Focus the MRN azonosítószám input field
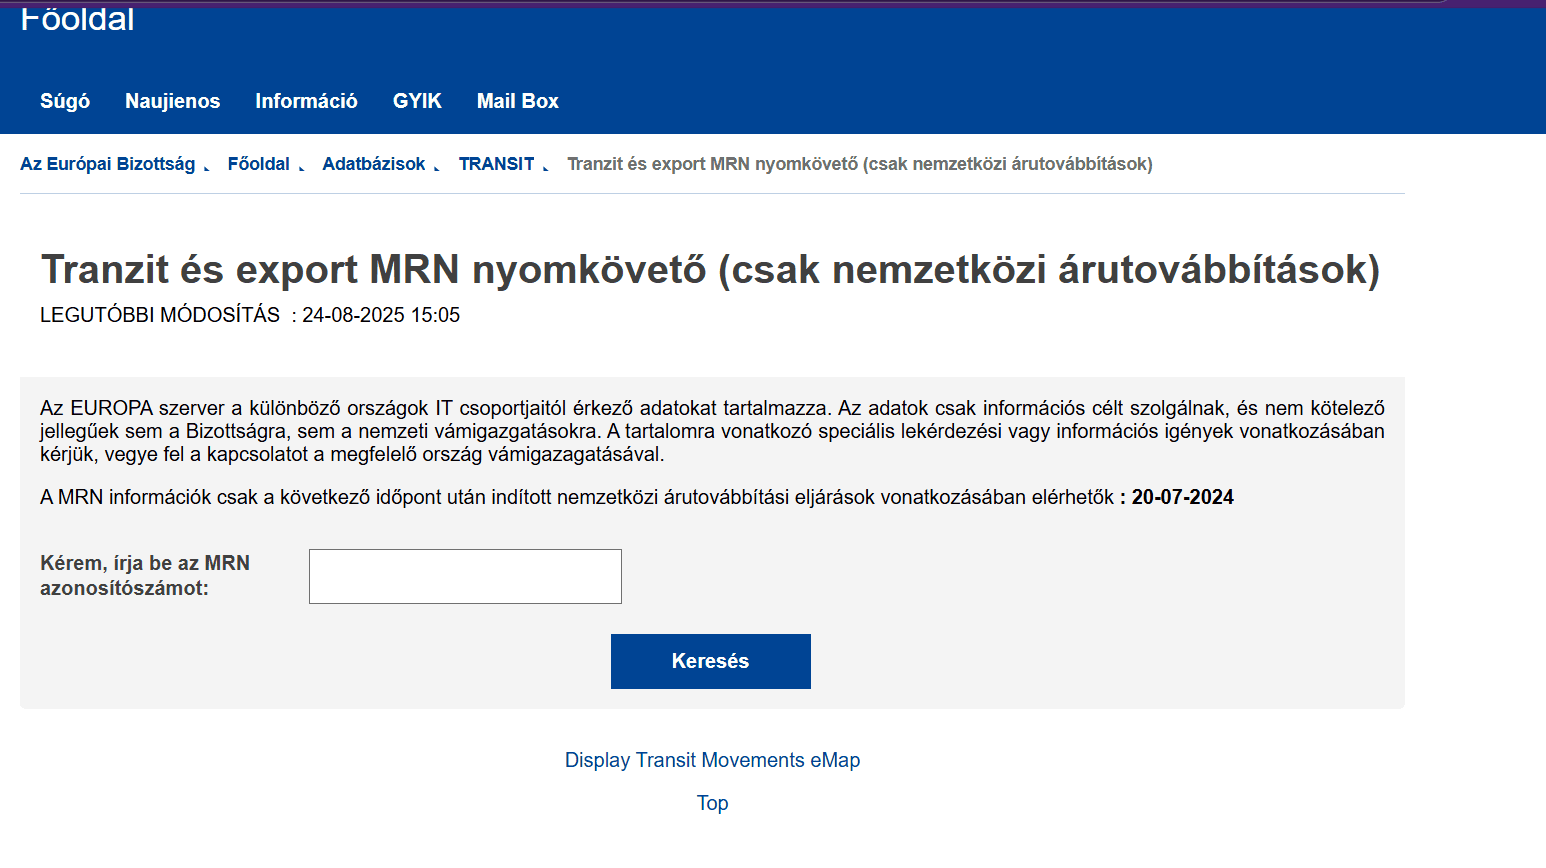Screen dimensions: 1546x868 (x=465, y=576)
